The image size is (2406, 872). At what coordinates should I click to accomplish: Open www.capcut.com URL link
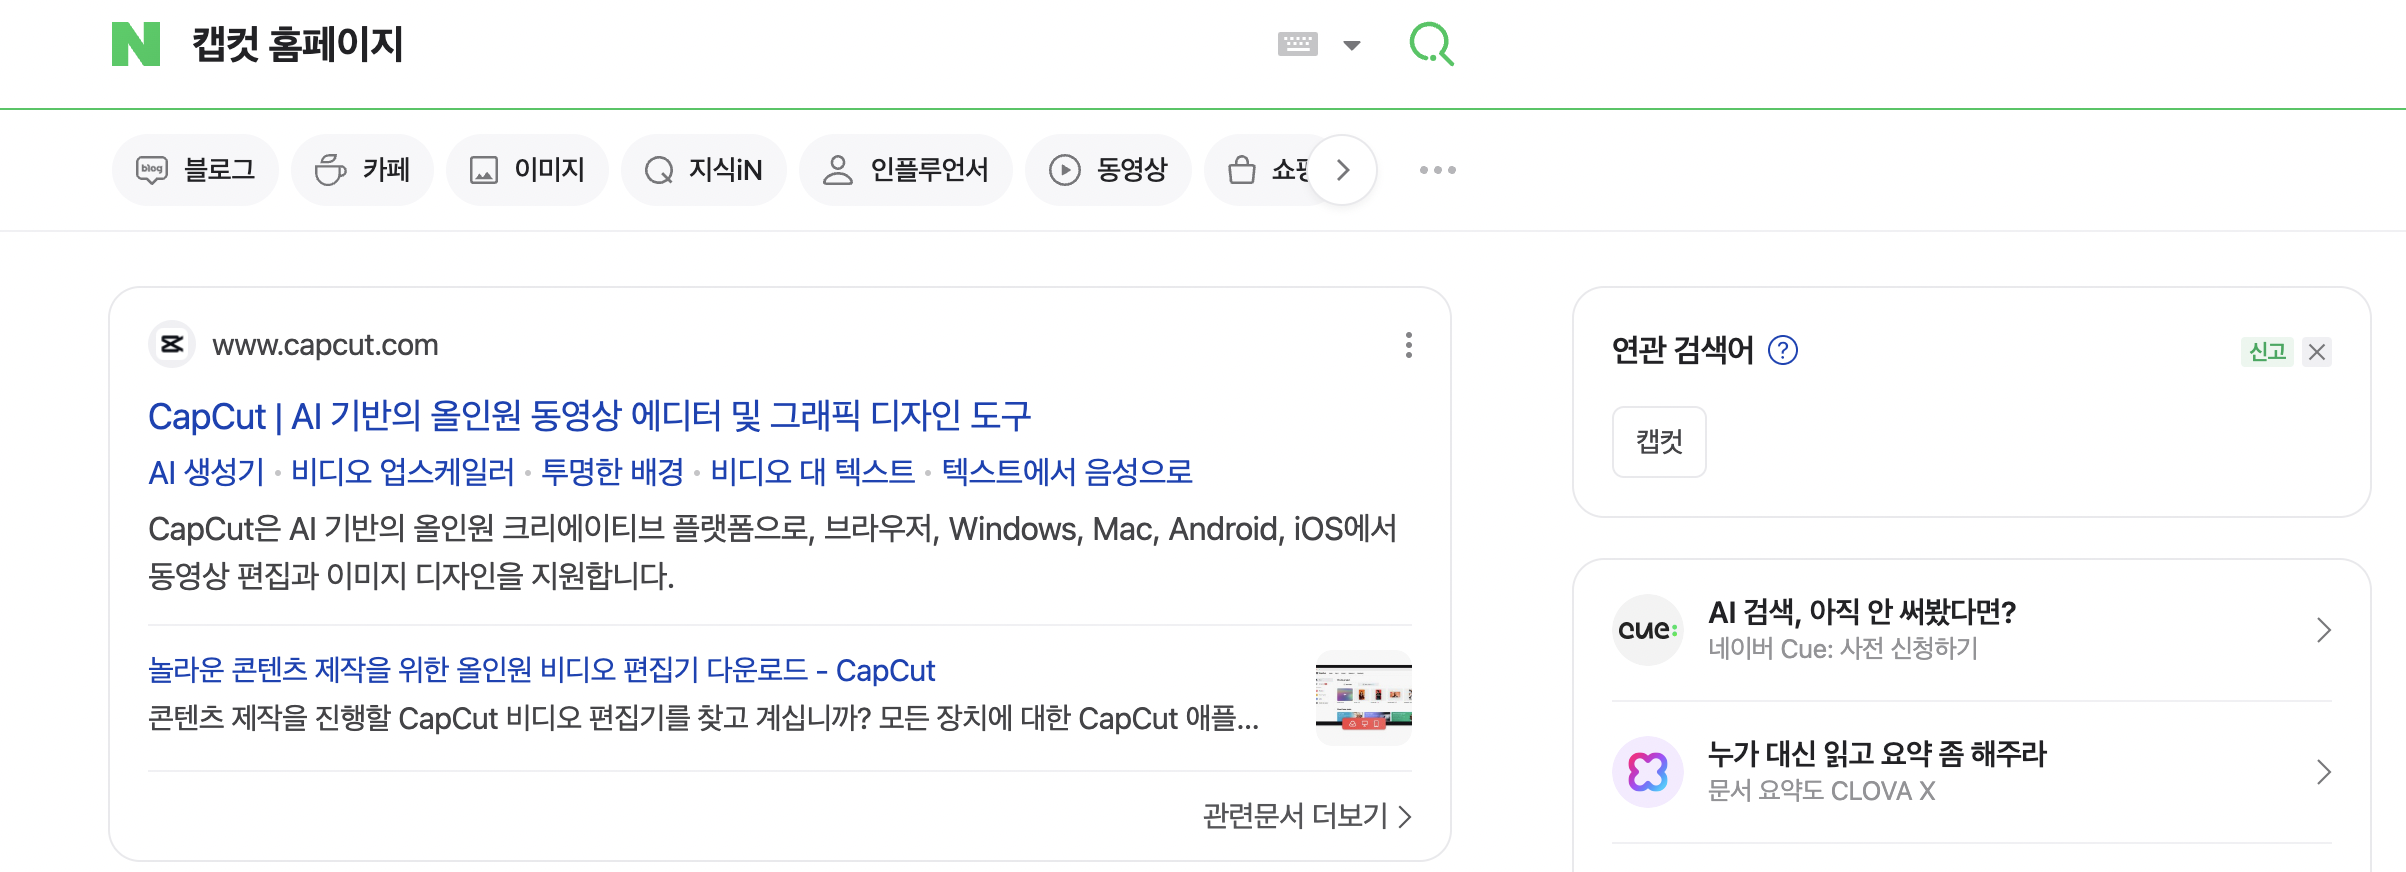pyautogui.click(x=325, y=345)
